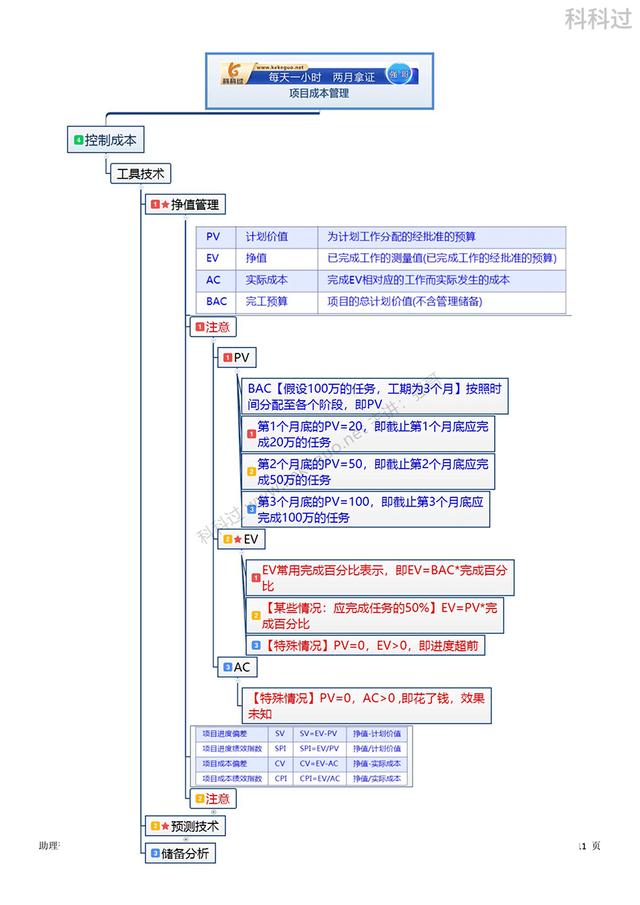
Task: Toggle collapse marker below orange 注意 node
Action: [x=213, y=812]
